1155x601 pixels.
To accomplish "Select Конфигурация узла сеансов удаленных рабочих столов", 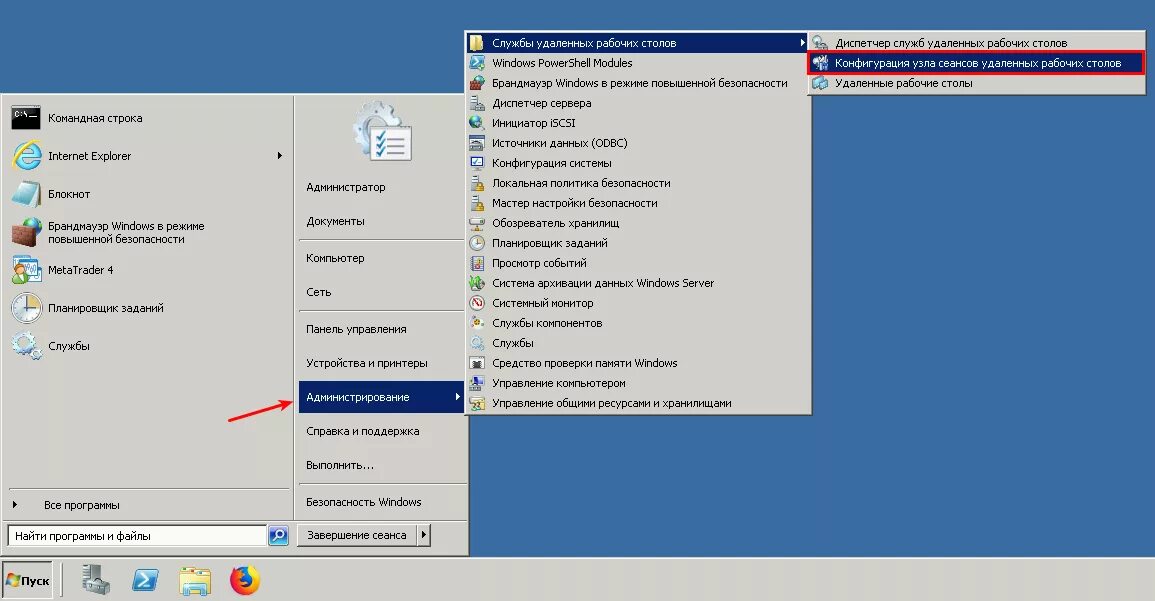I will [x=977, y=63].
